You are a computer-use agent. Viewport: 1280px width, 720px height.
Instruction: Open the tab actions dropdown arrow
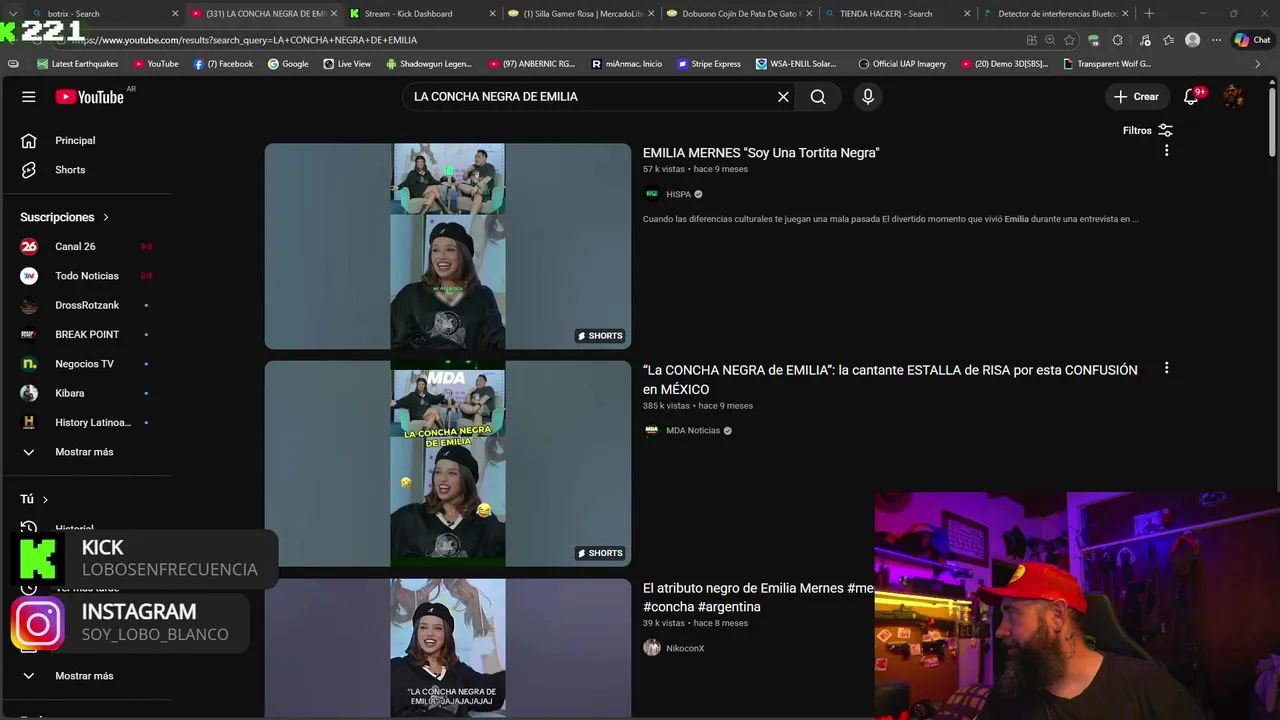tap(13, 14)
